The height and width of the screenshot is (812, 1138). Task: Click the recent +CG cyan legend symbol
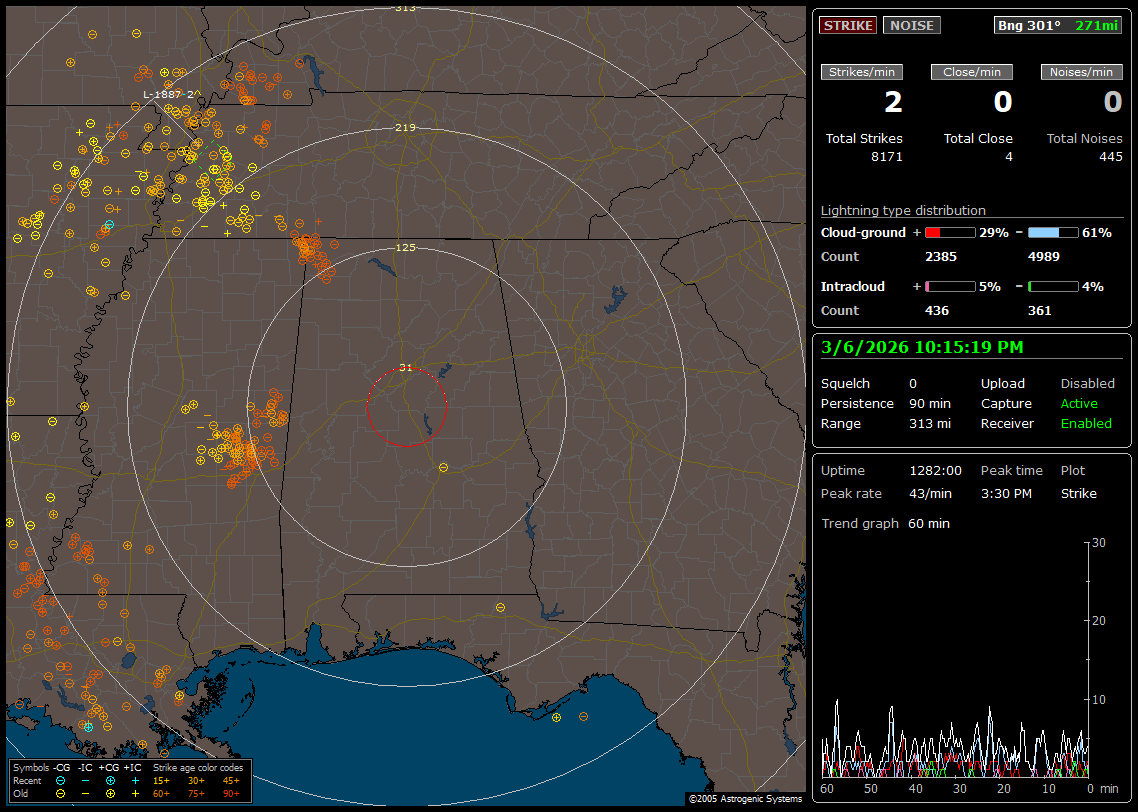tap(110, 780)
